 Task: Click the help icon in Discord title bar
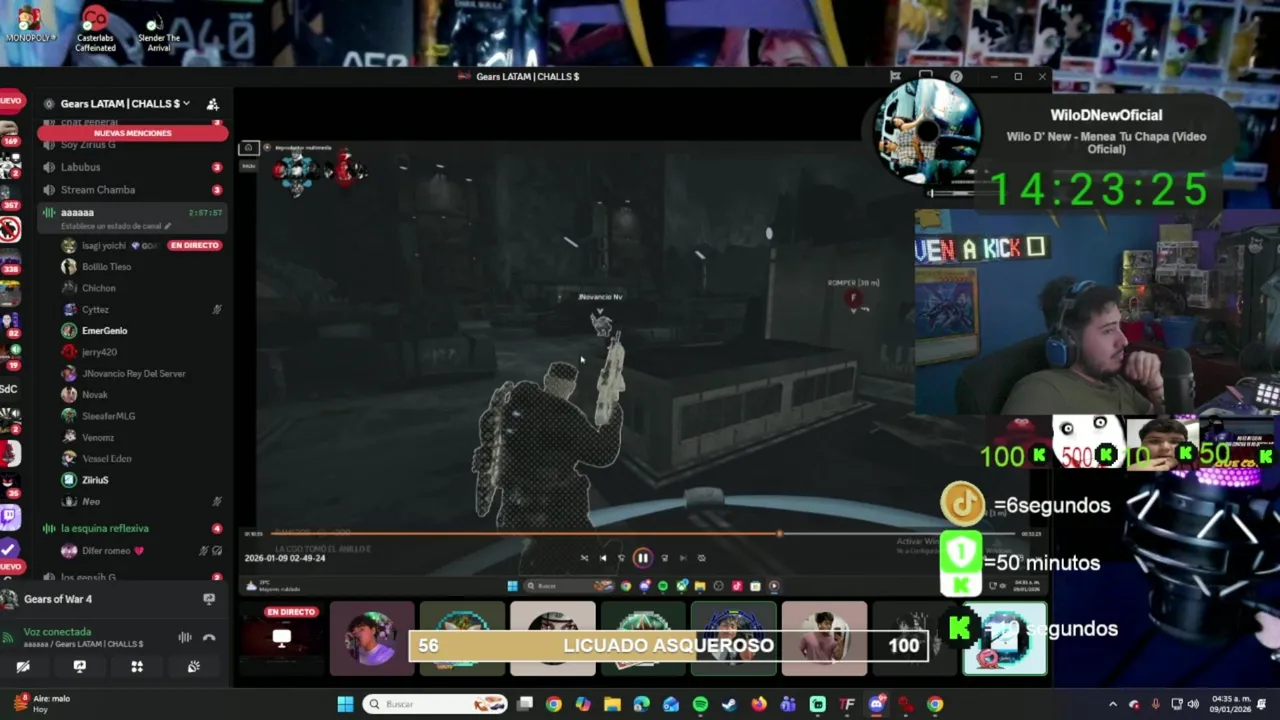click(957, 76)
